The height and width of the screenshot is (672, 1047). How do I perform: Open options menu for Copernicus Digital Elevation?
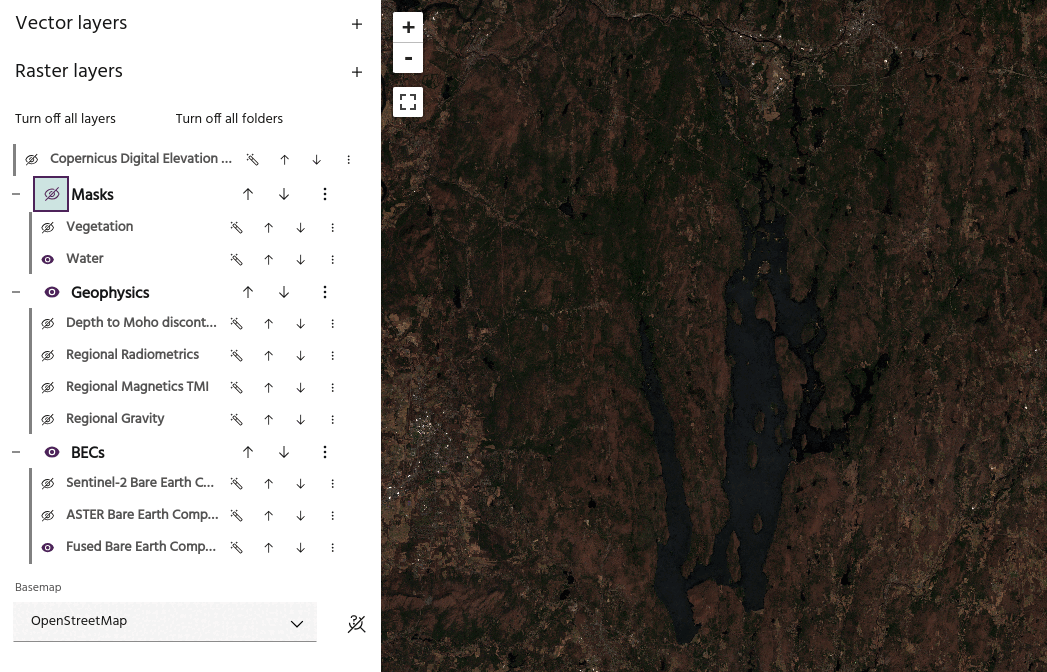pyautogui.click(x=349, y=159)
